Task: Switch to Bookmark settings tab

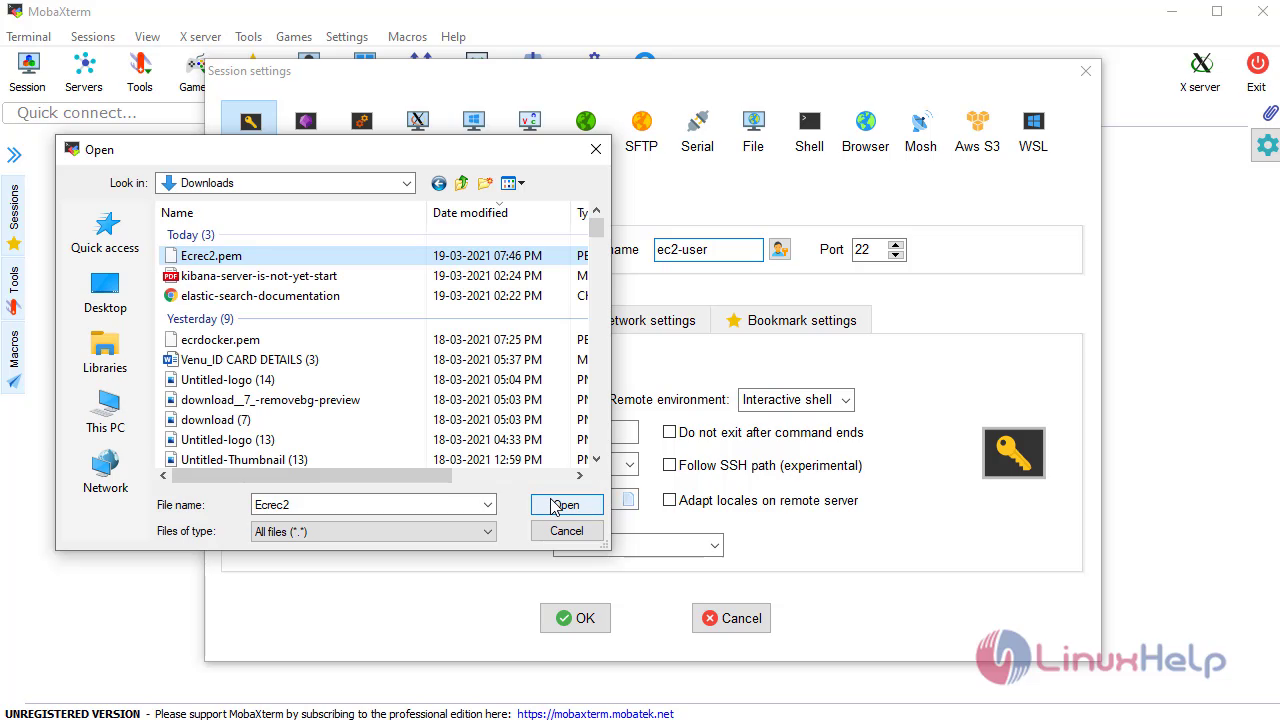Action: (x=791, y=320)
